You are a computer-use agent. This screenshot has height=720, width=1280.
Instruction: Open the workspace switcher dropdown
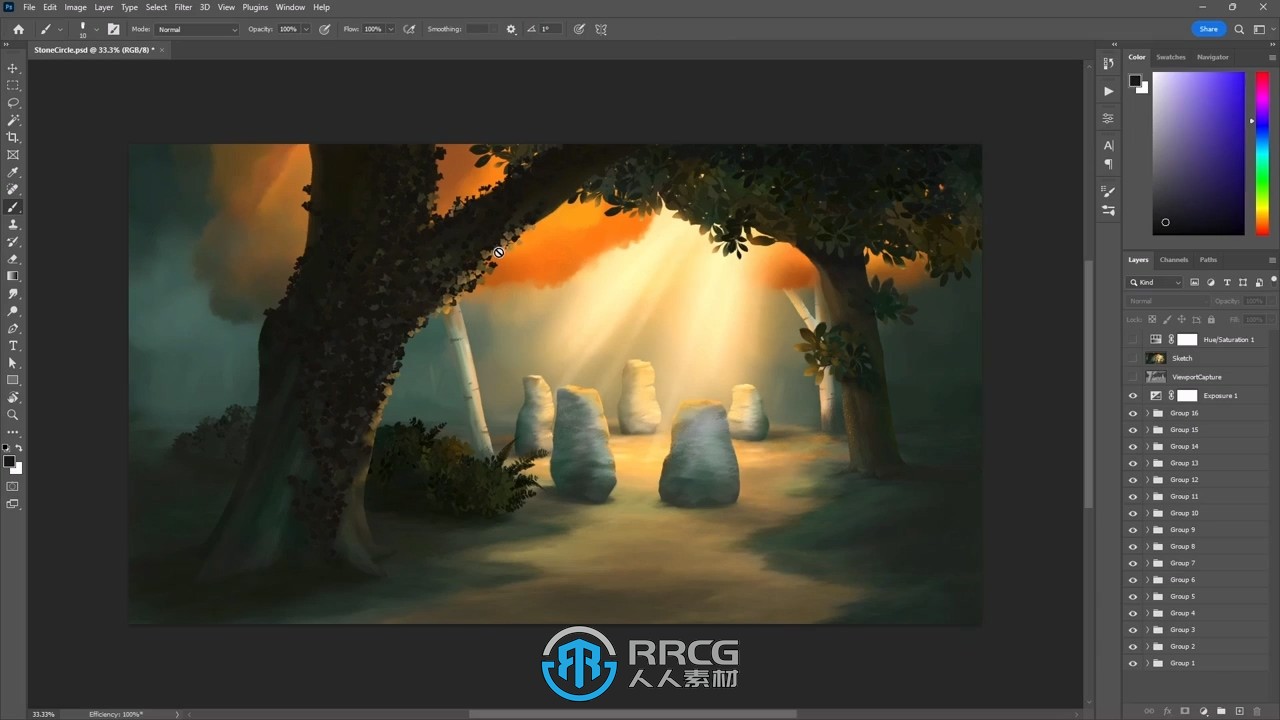1262,29
